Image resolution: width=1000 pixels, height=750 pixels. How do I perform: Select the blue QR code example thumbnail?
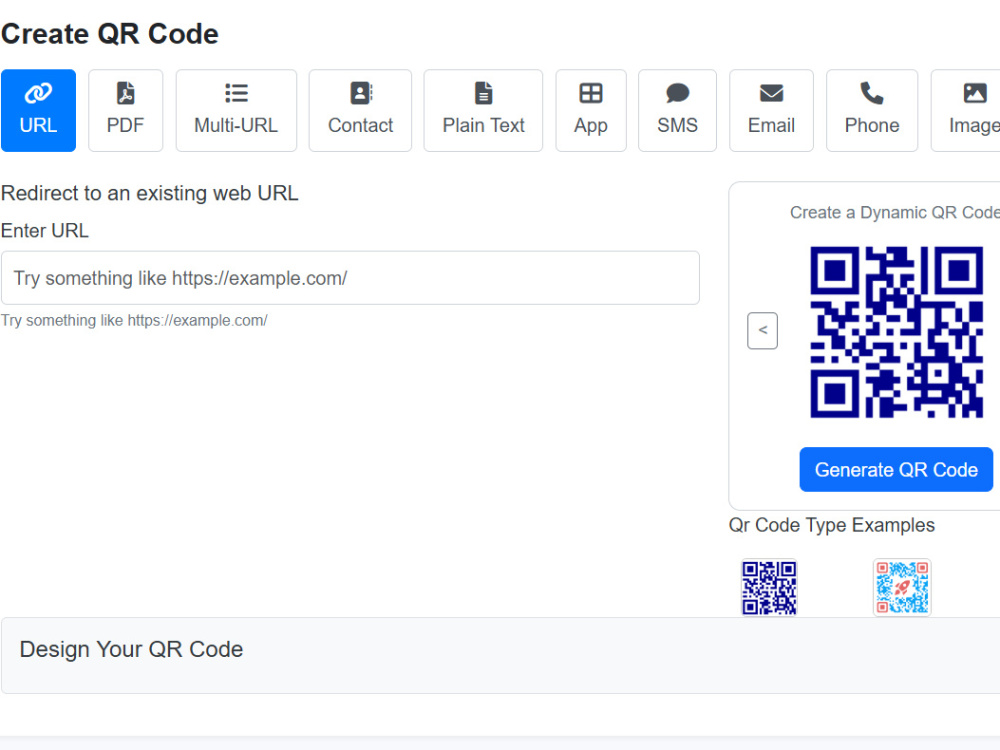[769, 587]
